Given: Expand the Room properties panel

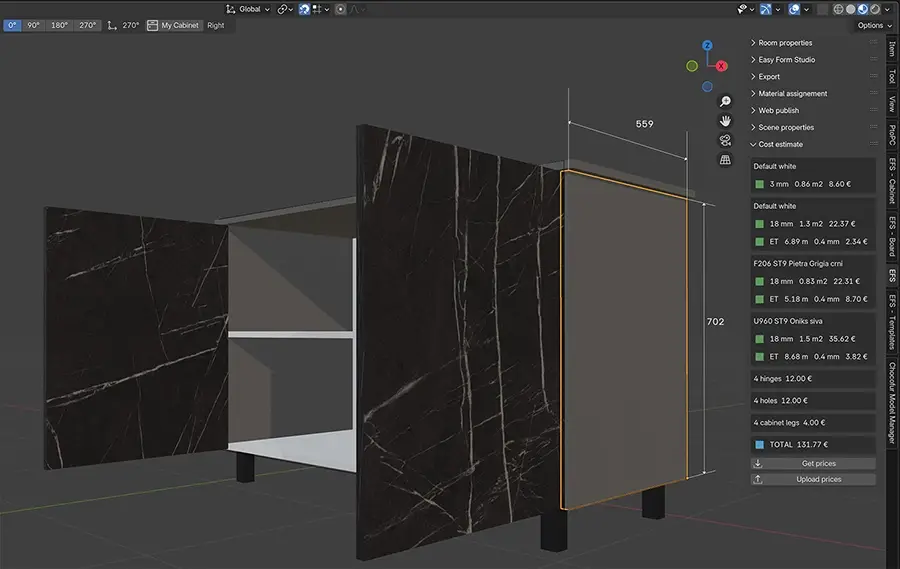Looking at the screenshot, I should 785,43.
